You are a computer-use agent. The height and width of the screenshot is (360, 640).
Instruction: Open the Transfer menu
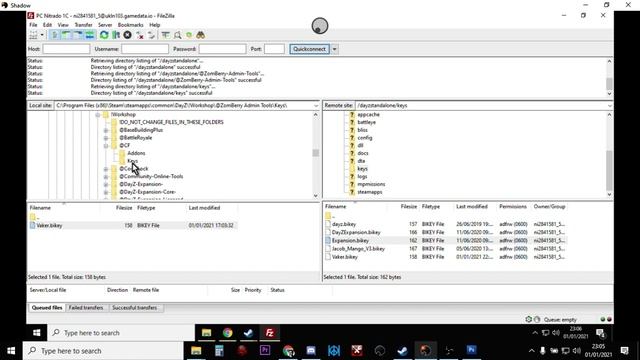tap(83, 25)
